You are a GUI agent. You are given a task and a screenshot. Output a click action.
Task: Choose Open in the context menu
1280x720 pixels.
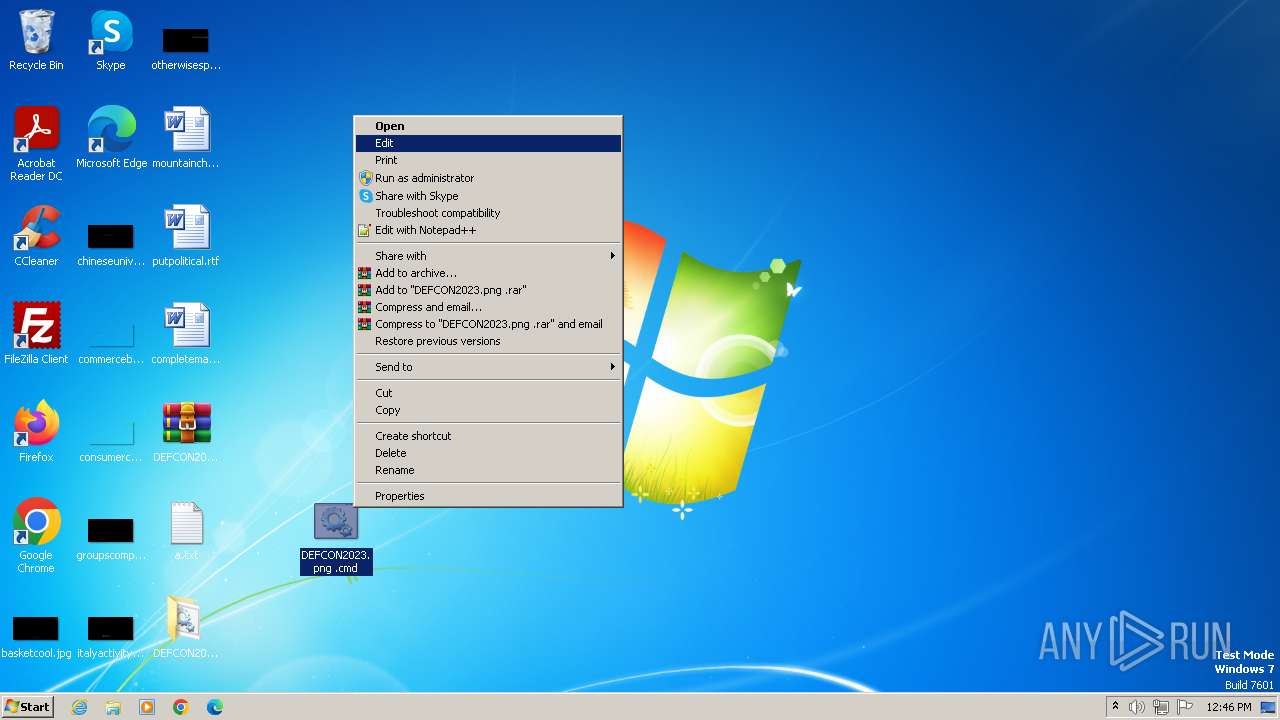tap(488, 126)
